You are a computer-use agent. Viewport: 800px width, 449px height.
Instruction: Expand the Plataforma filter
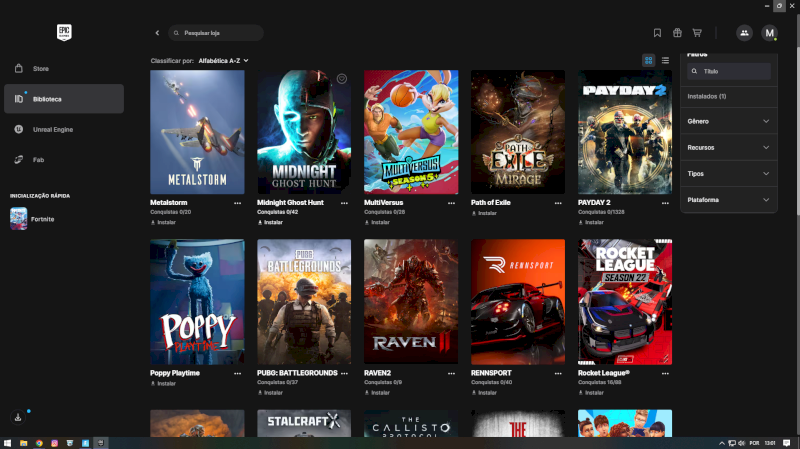729,200
